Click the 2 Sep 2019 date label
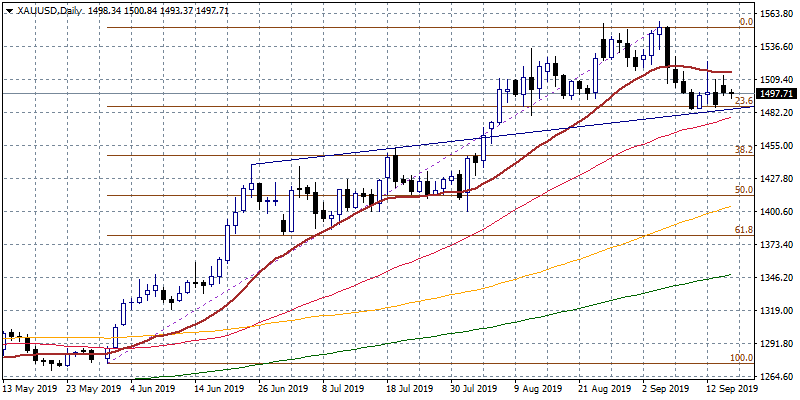Image resolution: width=800 pixels, height=400 pixels. [x=666, y=388]
